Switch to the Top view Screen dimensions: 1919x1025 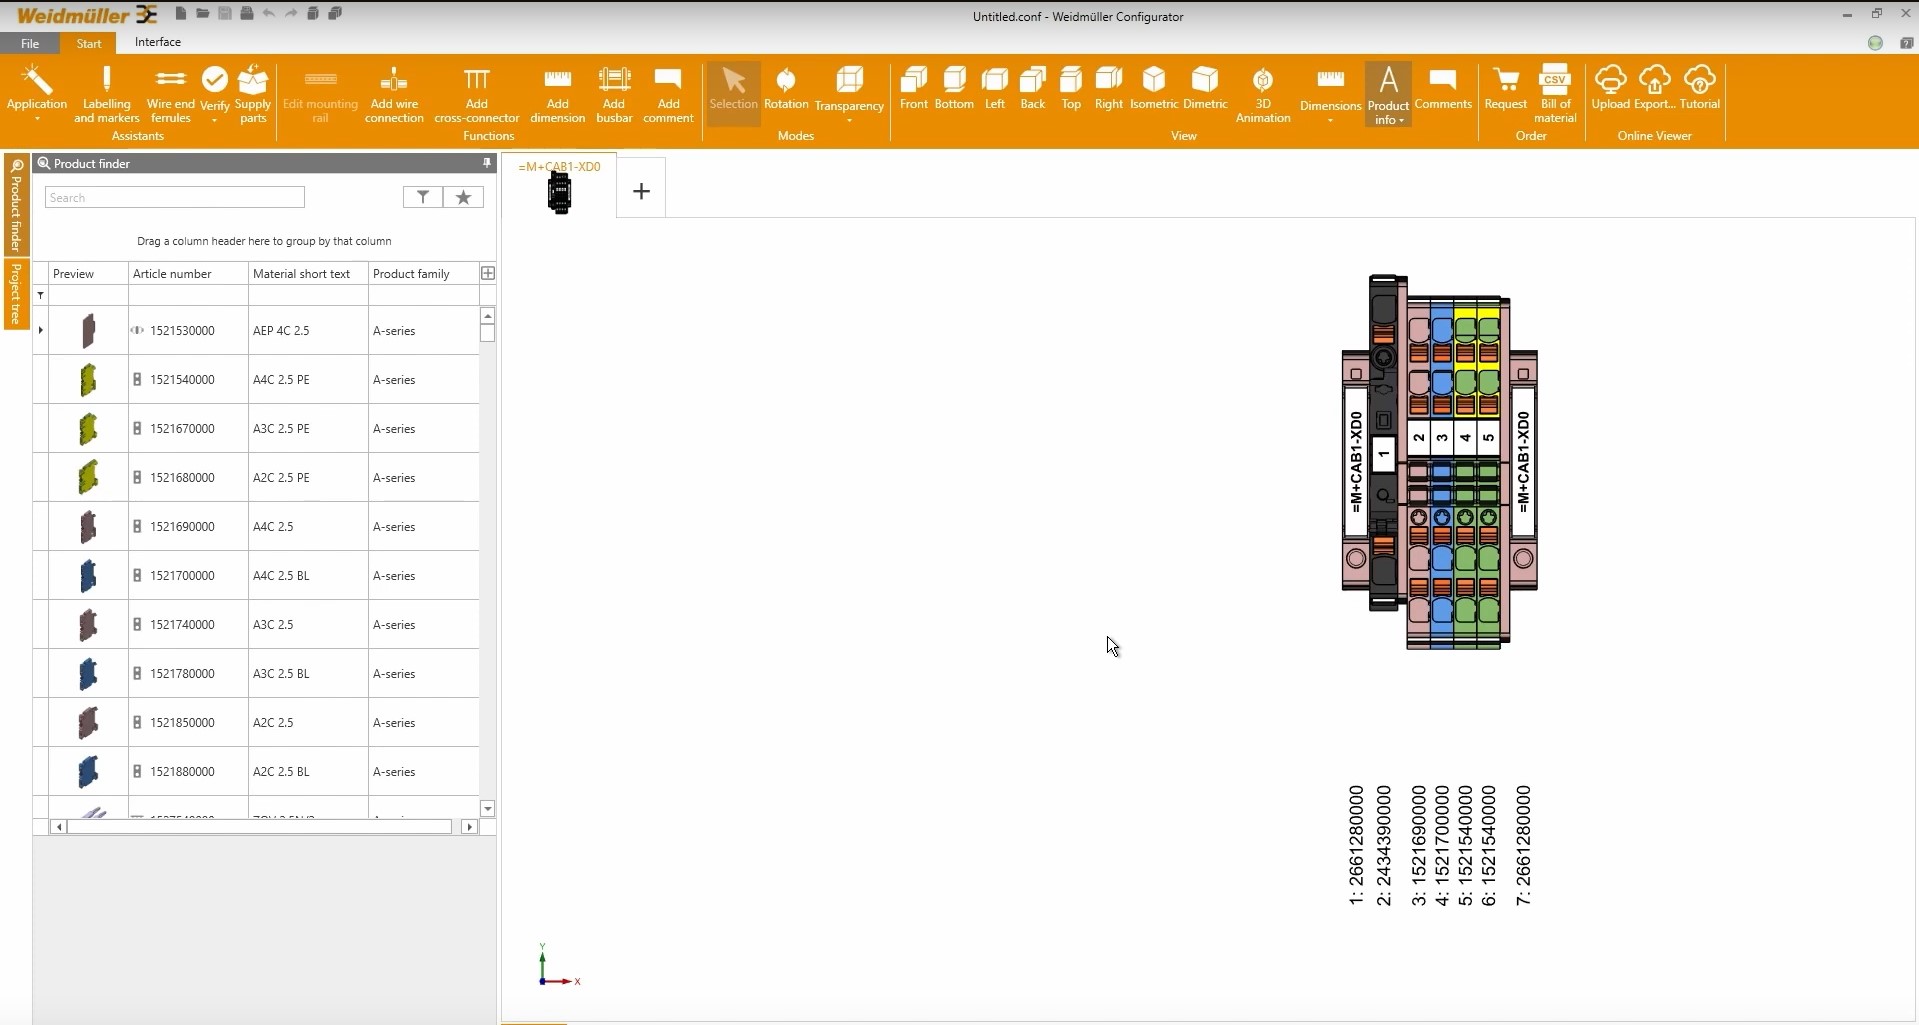pyautogui.click(x=1071, y=88)
